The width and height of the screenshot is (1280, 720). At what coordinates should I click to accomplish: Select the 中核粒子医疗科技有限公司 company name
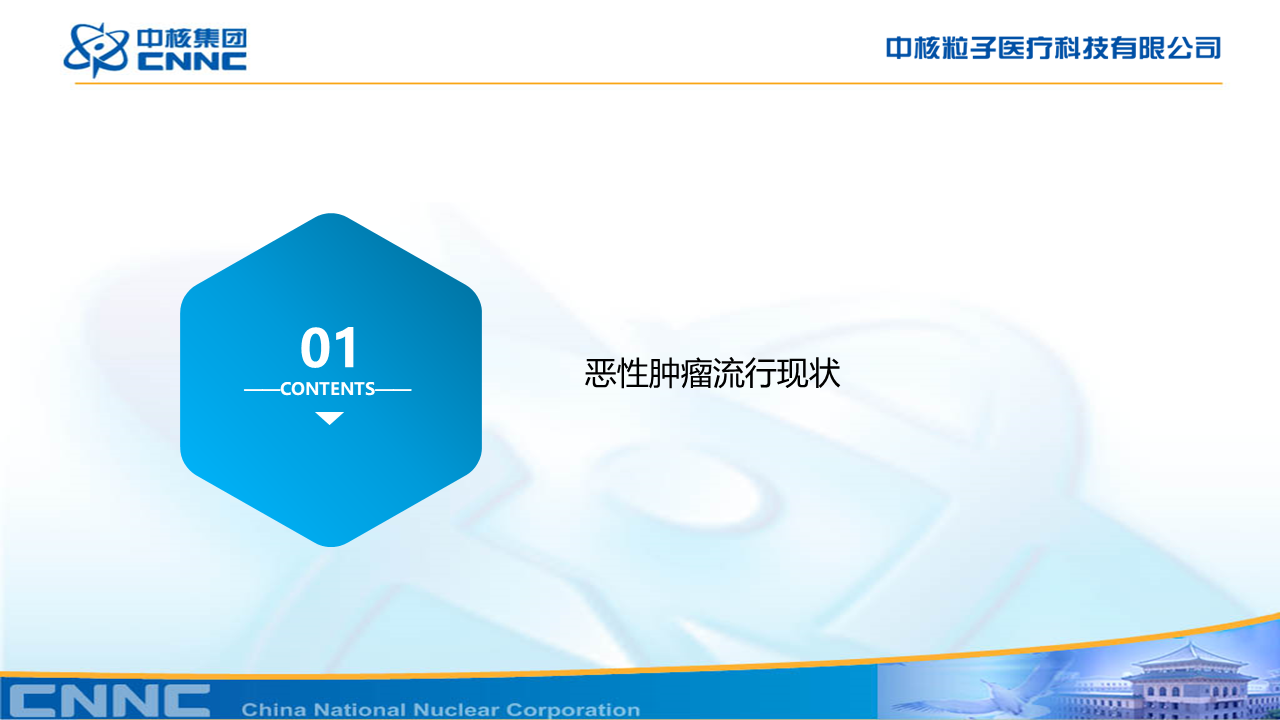1053,47
